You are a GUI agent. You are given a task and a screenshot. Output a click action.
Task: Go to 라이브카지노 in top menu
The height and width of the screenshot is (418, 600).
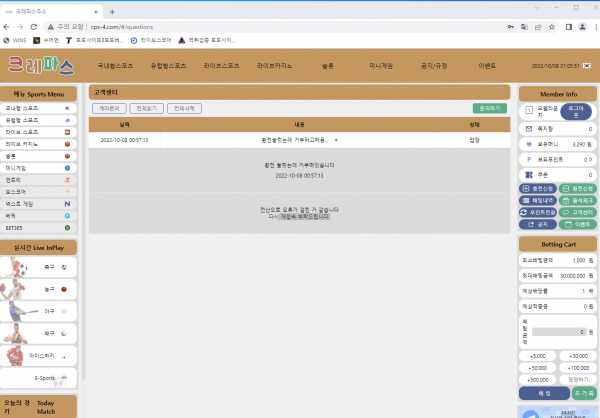(x=277, y=65)
